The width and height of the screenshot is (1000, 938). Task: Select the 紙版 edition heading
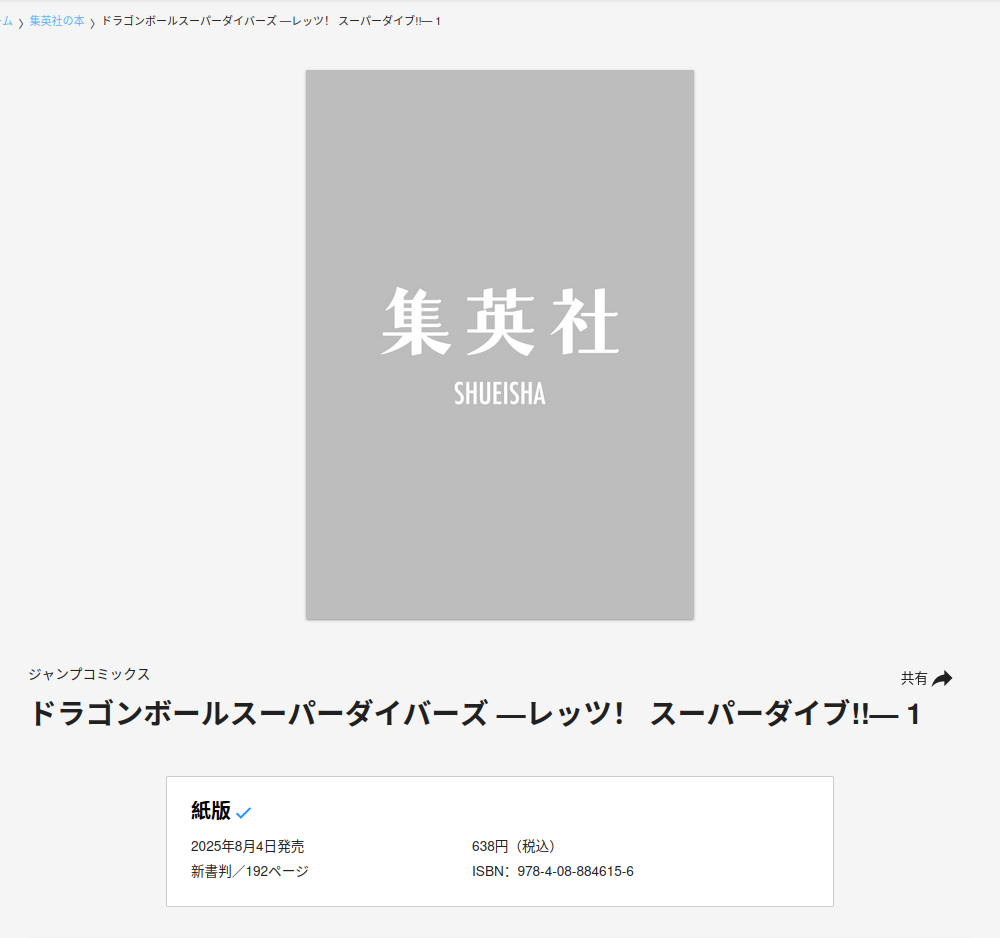click(x=211, y=810)
